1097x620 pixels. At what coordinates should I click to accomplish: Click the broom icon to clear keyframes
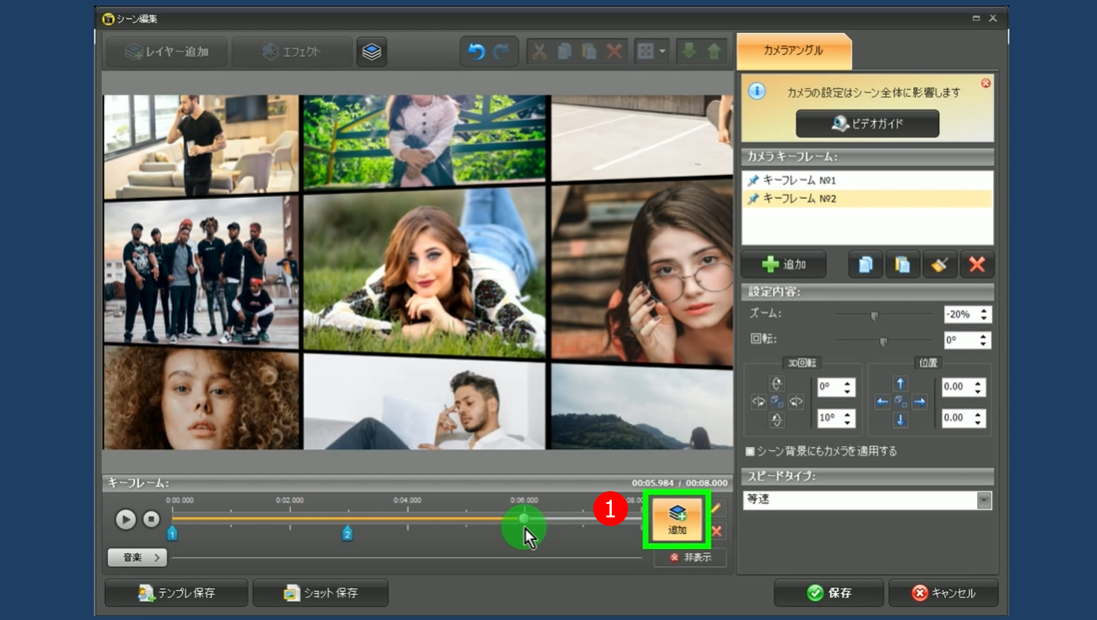coord(939,265)
